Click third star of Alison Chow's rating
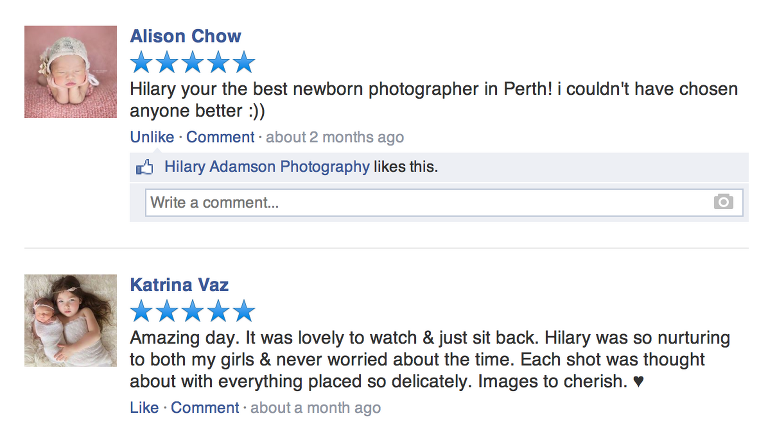 [193, 63]
